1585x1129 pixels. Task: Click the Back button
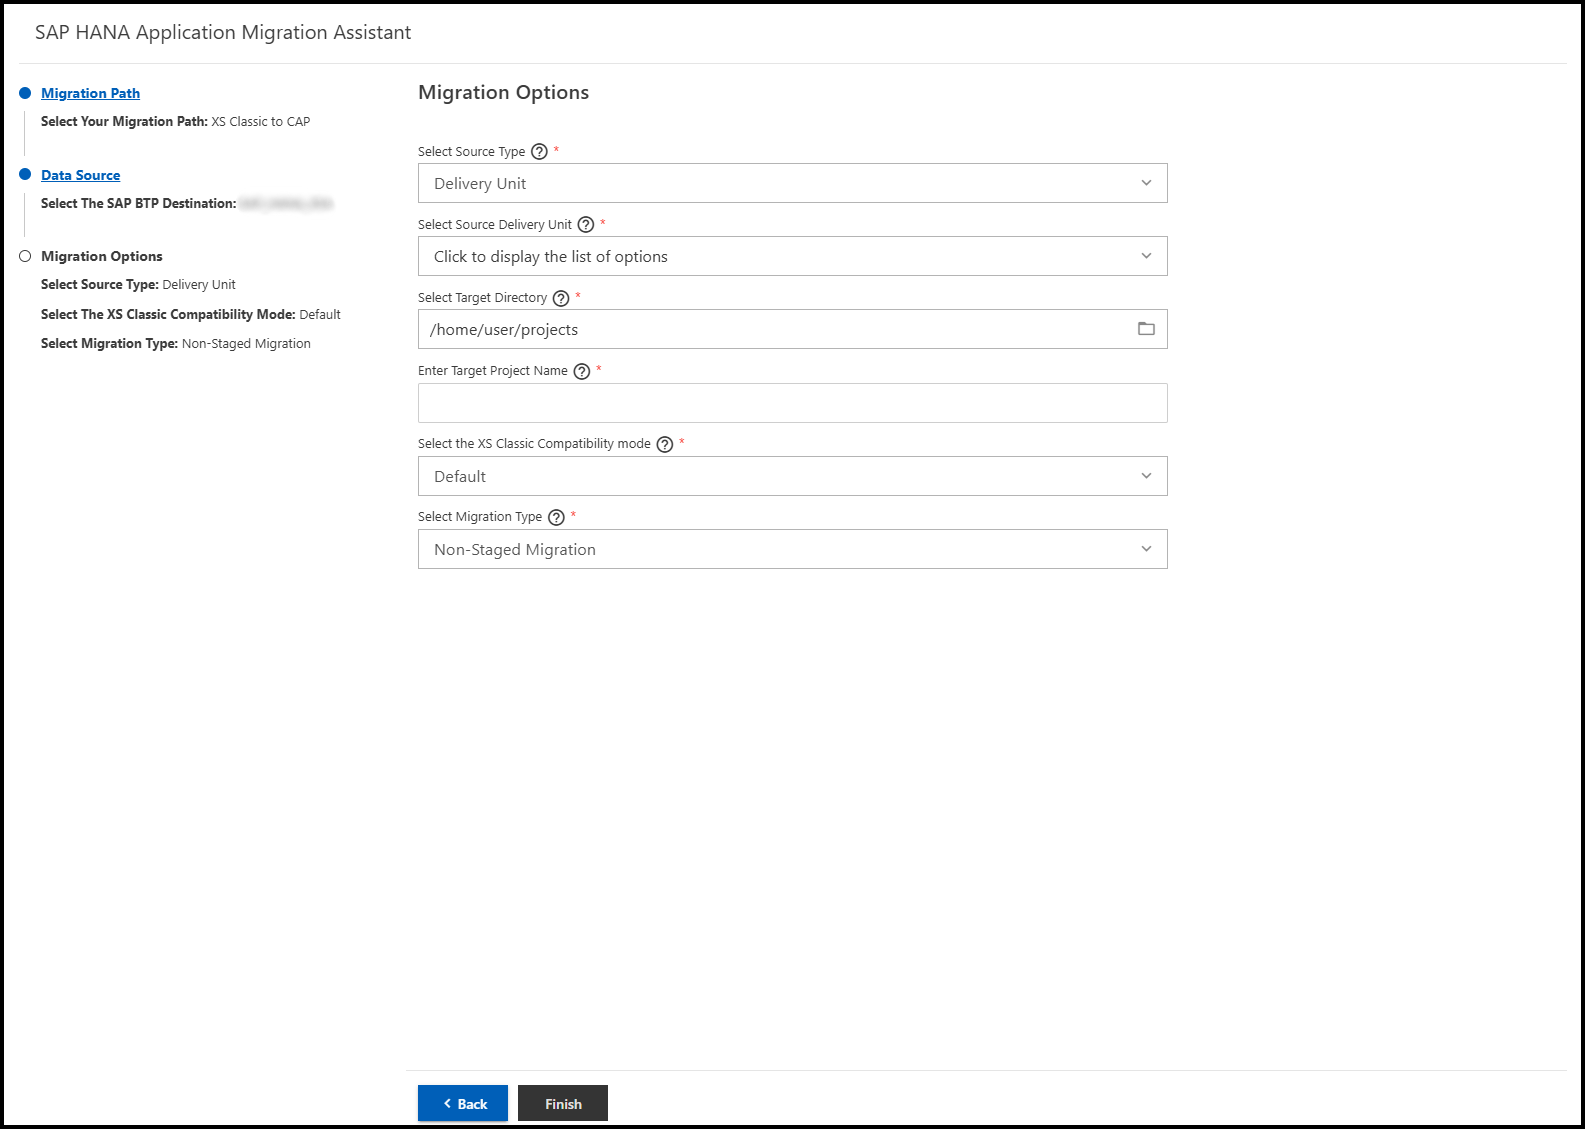click(x=463, y=1103)
